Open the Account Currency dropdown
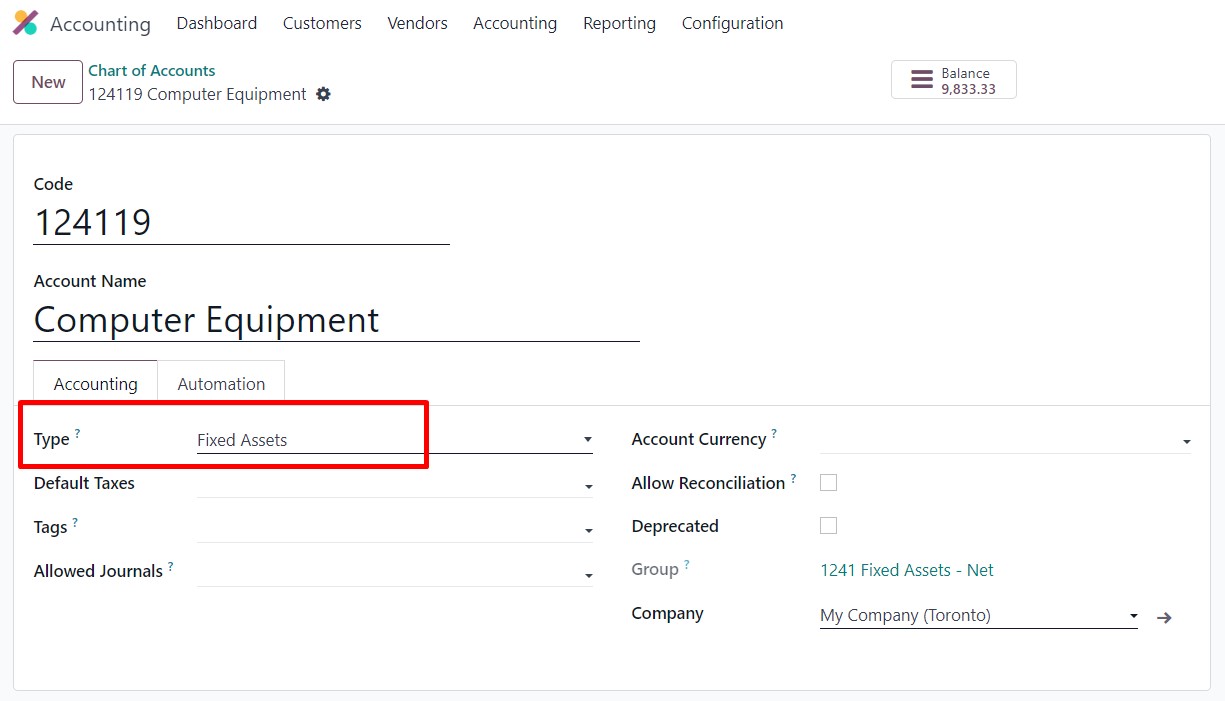 [x=1005, y=440]
